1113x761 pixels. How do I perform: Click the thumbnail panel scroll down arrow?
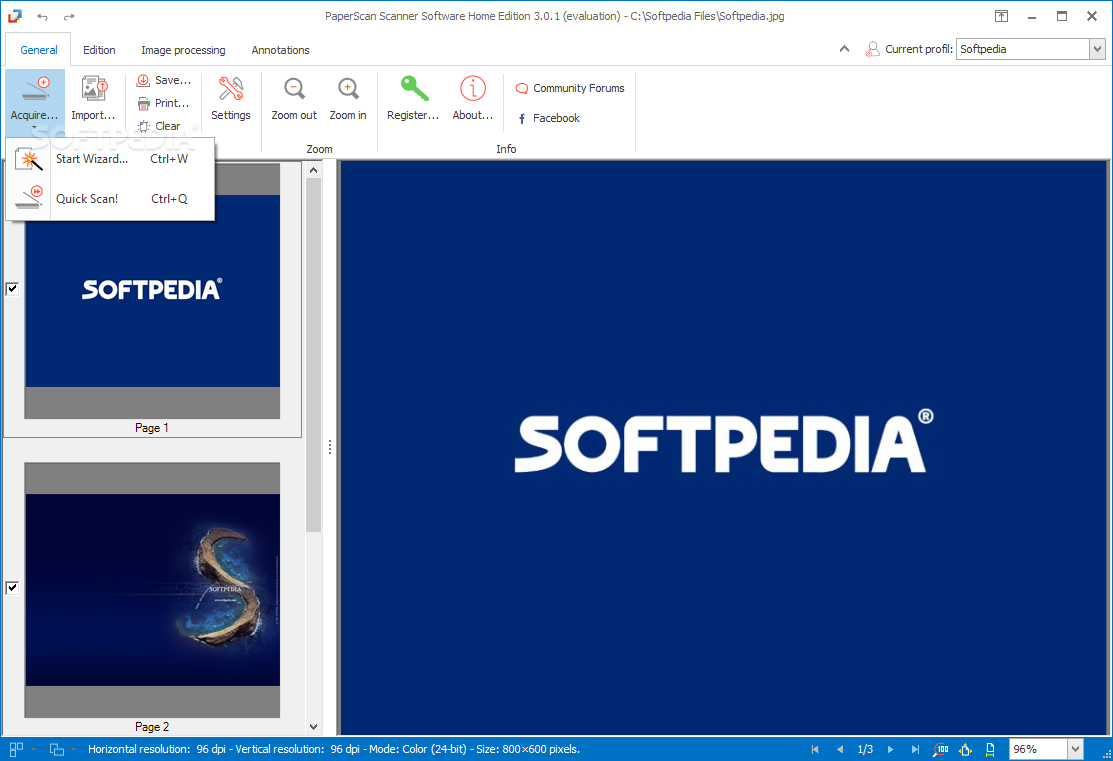314,727
